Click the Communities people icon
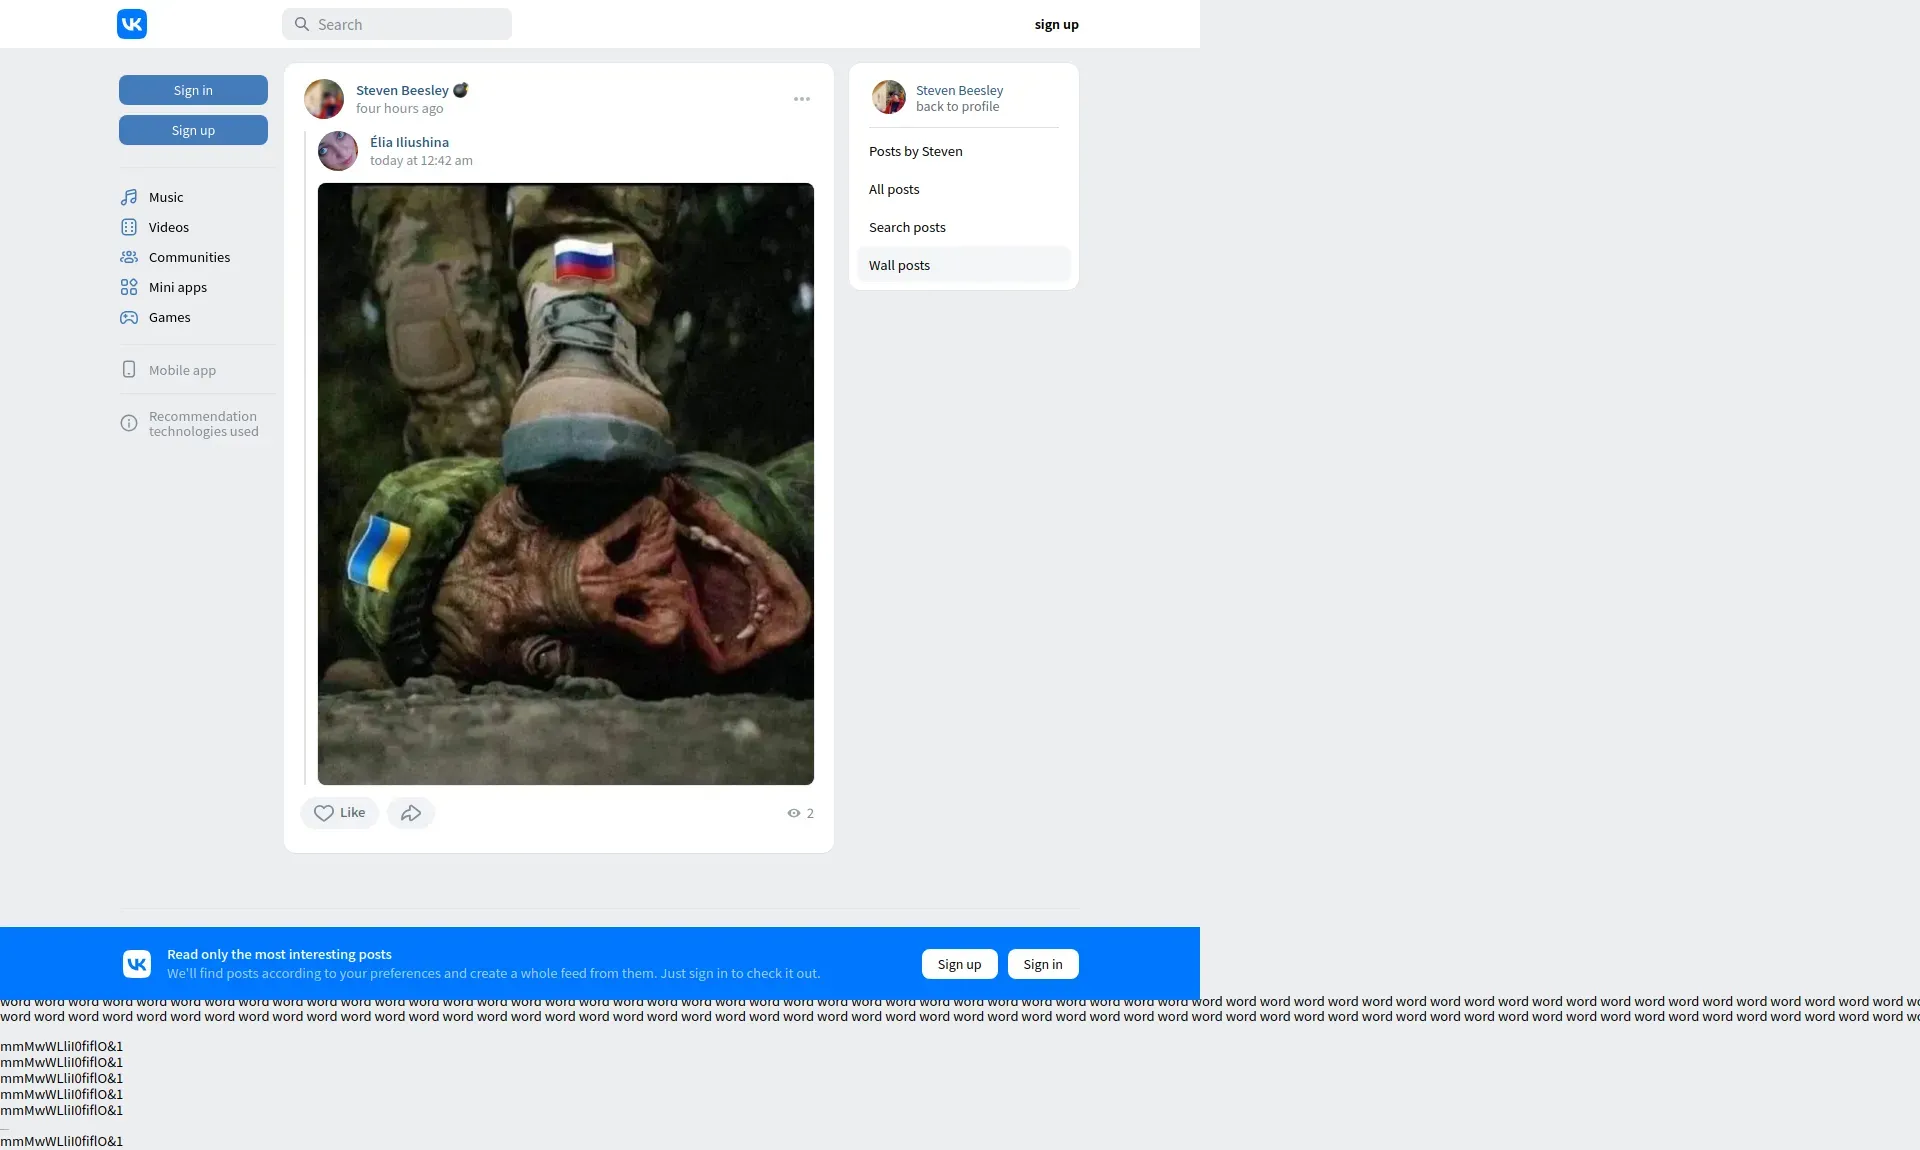This screenshot has width=1920, height=1150. (x=129, y=257)
